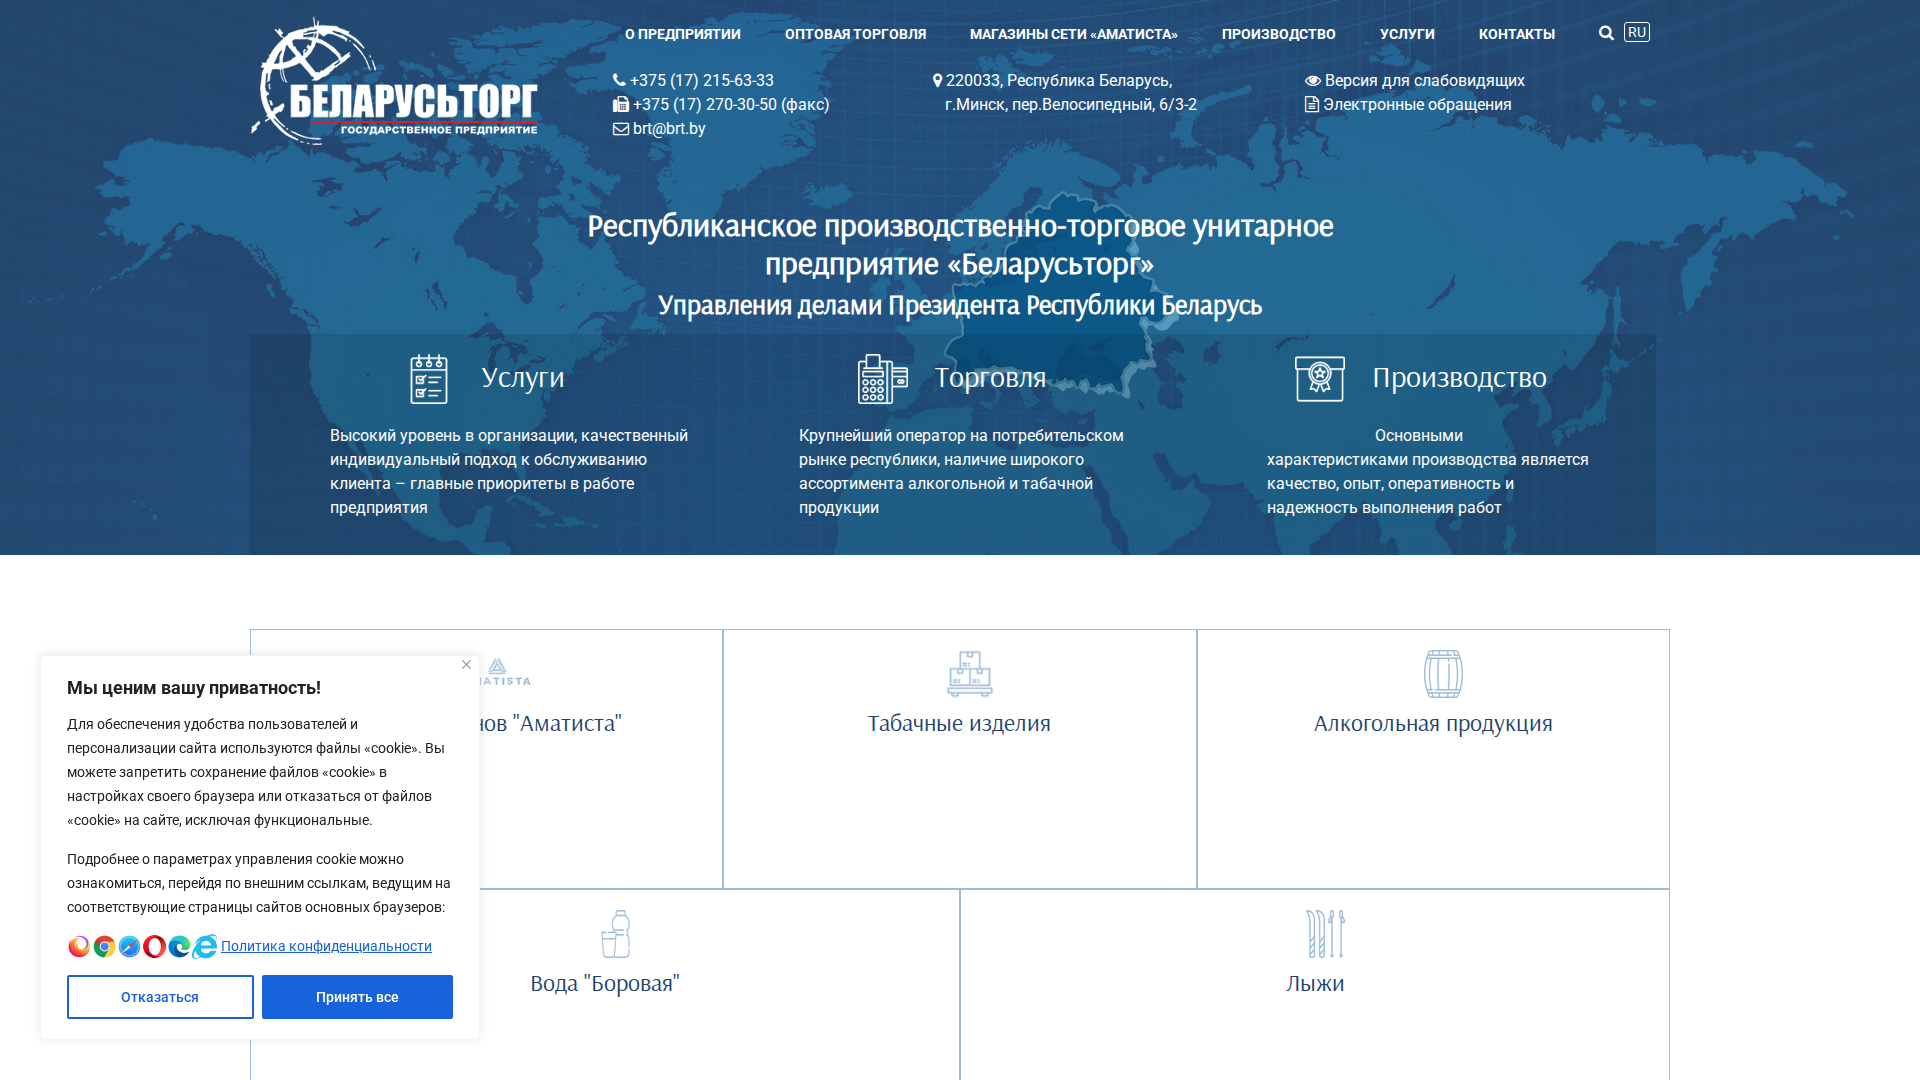Click the Opera browser icon in cookie notice
The image size is (1920, 1080).
154,946
